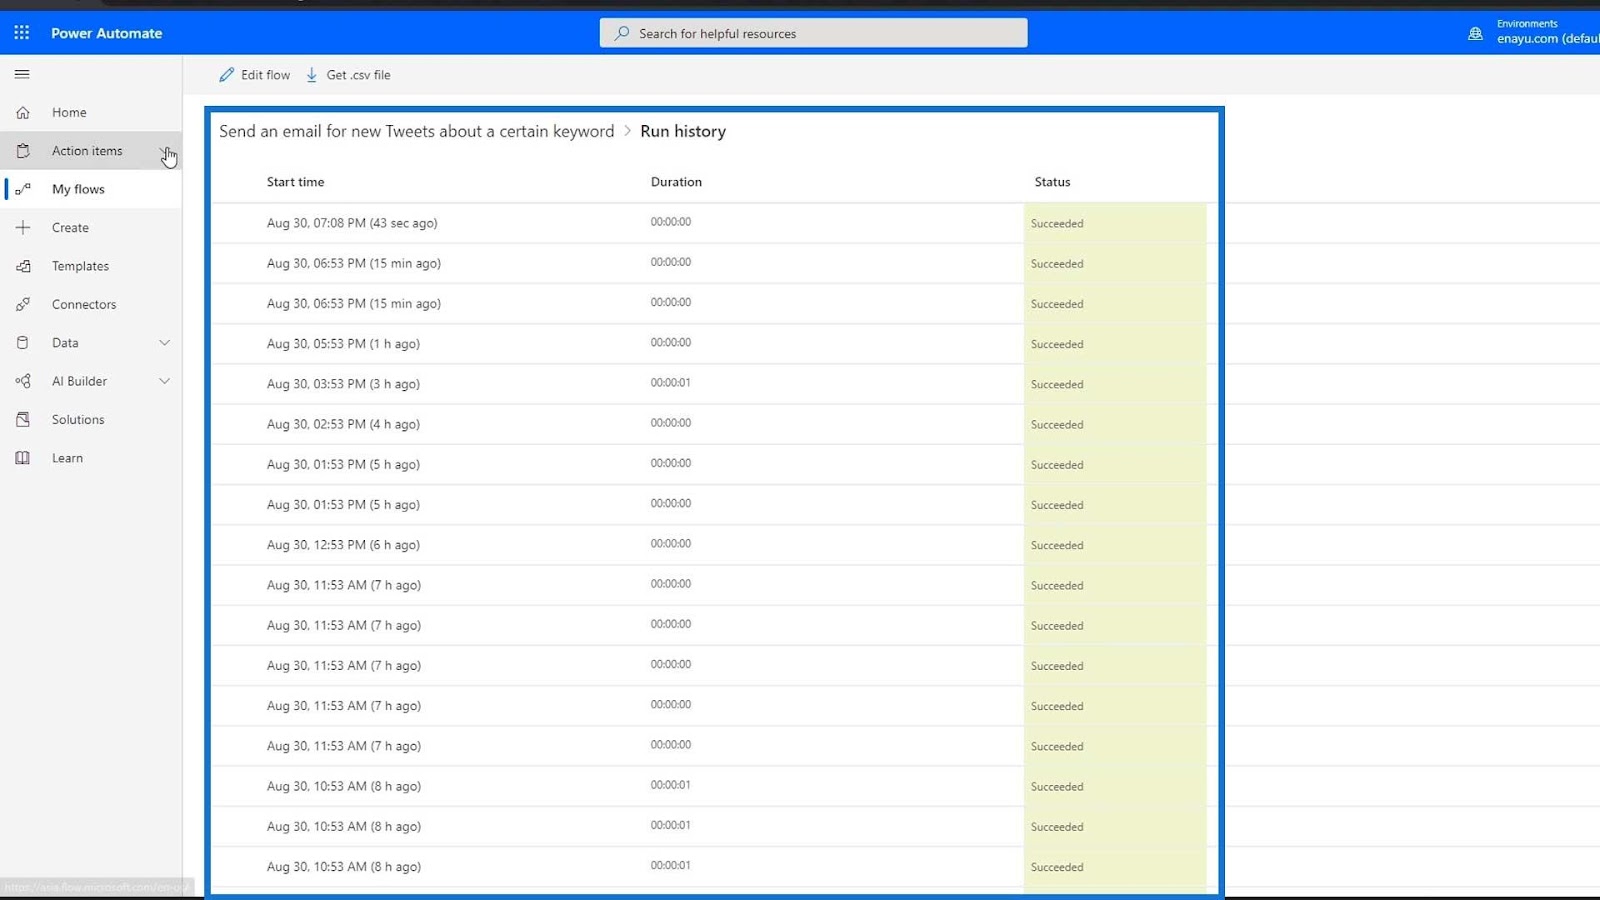This screenshot has height=900, width=1600.
Task: Click the Action items clipboard icon
Action: click(23, 151)
